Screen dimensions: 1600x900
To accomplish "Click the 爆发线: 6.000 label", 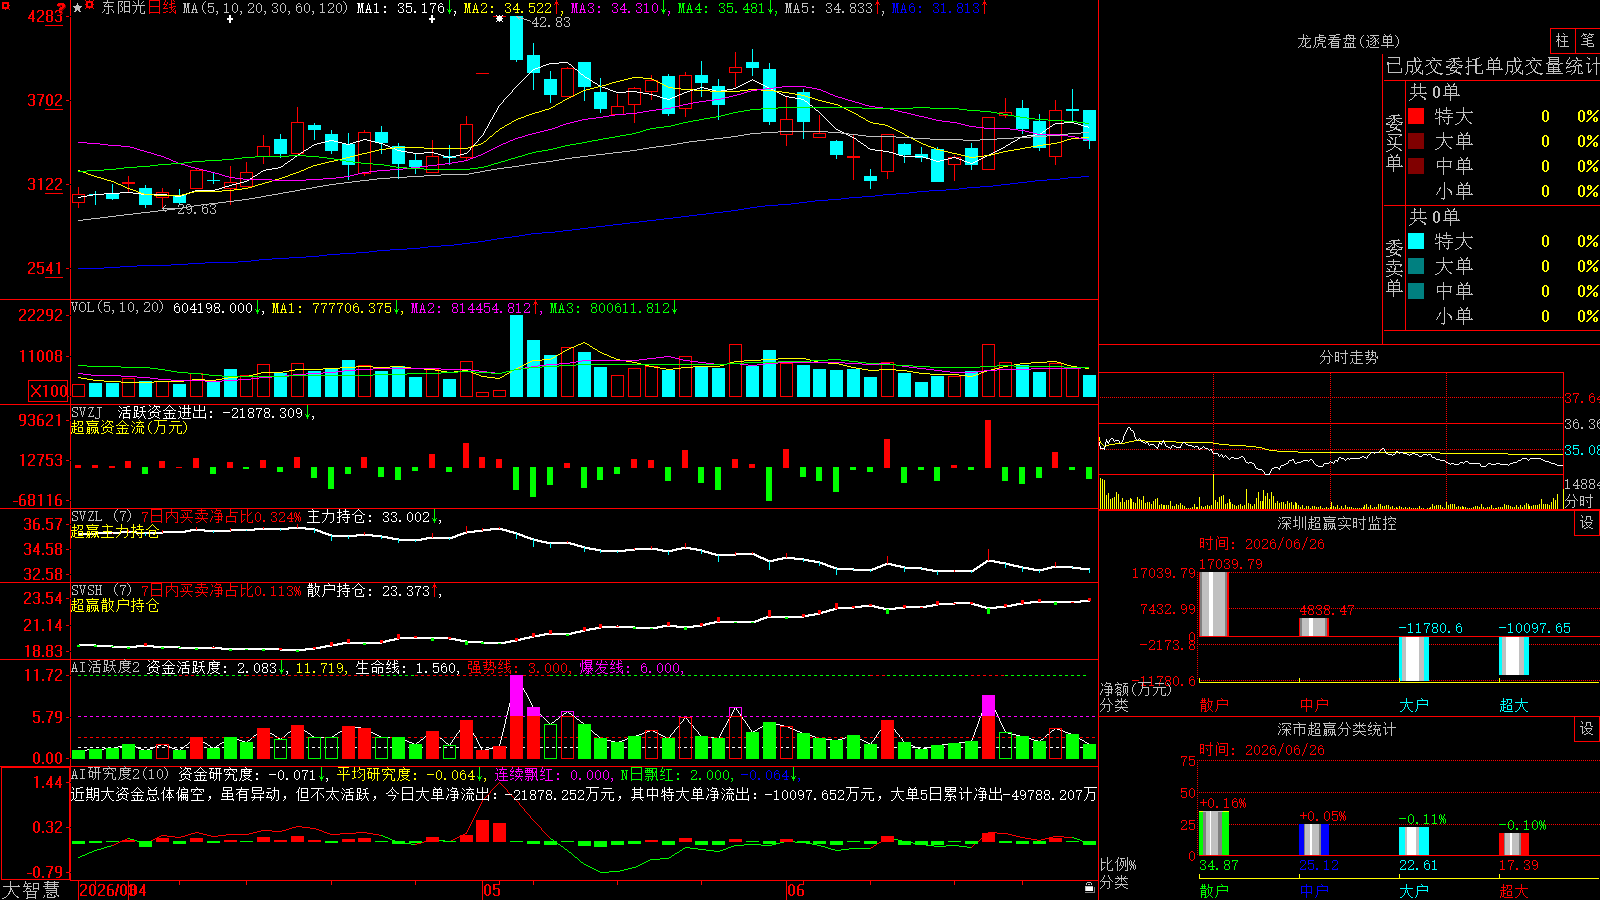I will [630, 667].
